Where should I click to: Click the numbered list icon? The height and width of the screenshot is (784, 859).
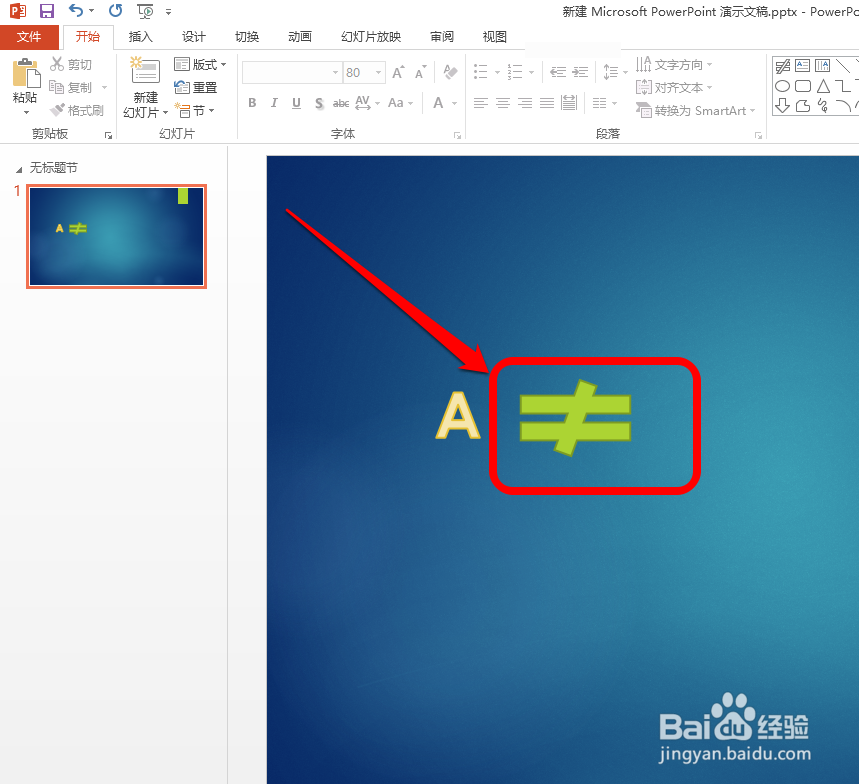[x=515, y=72]
